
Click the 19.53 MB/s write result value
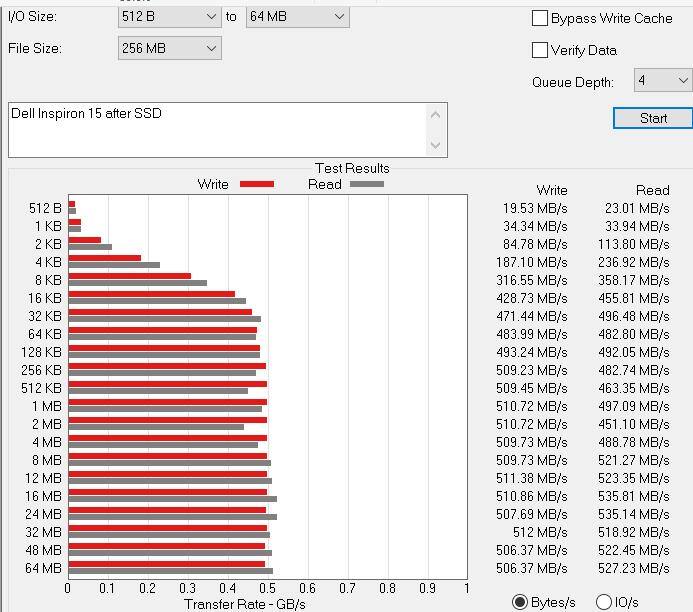pyautogui.click(x=534, y=209)
